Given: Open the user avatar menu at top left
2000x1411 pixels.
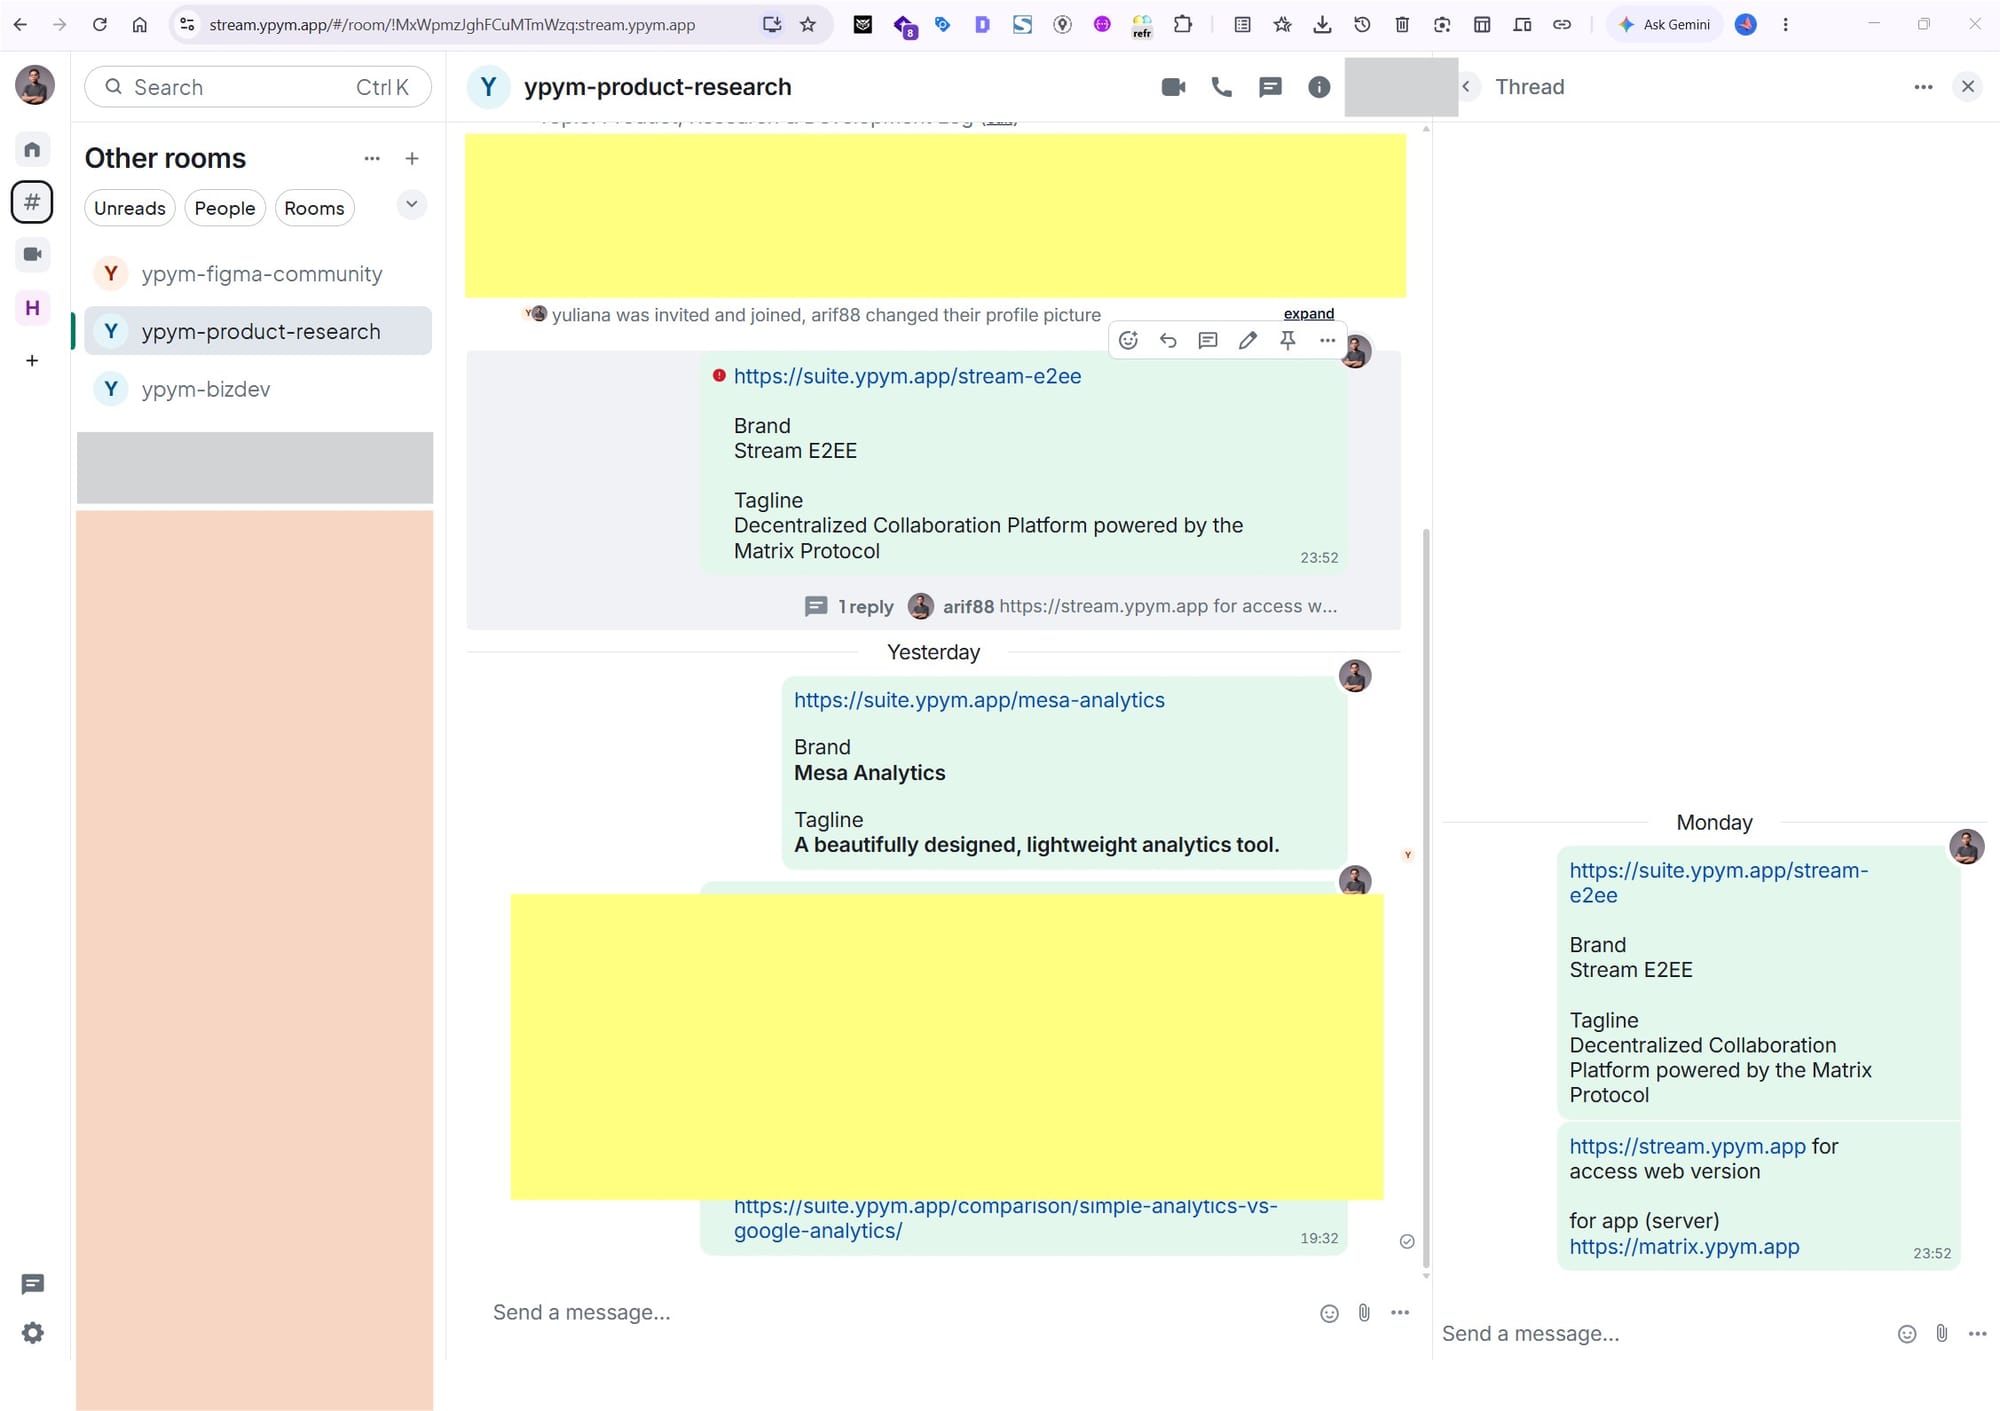Looking at the screenshot, I should (34, 85).
